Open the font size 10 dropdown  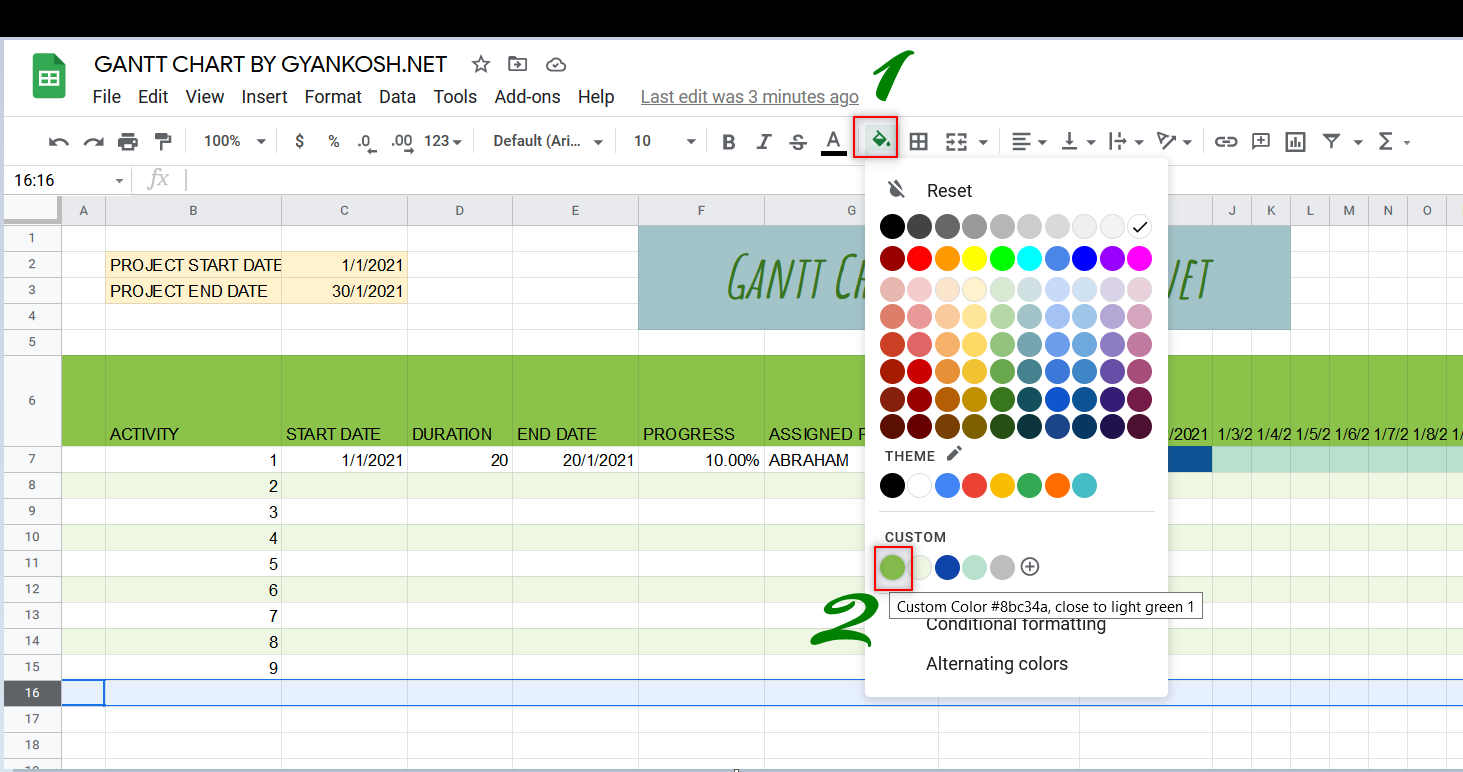pos(665,141)
